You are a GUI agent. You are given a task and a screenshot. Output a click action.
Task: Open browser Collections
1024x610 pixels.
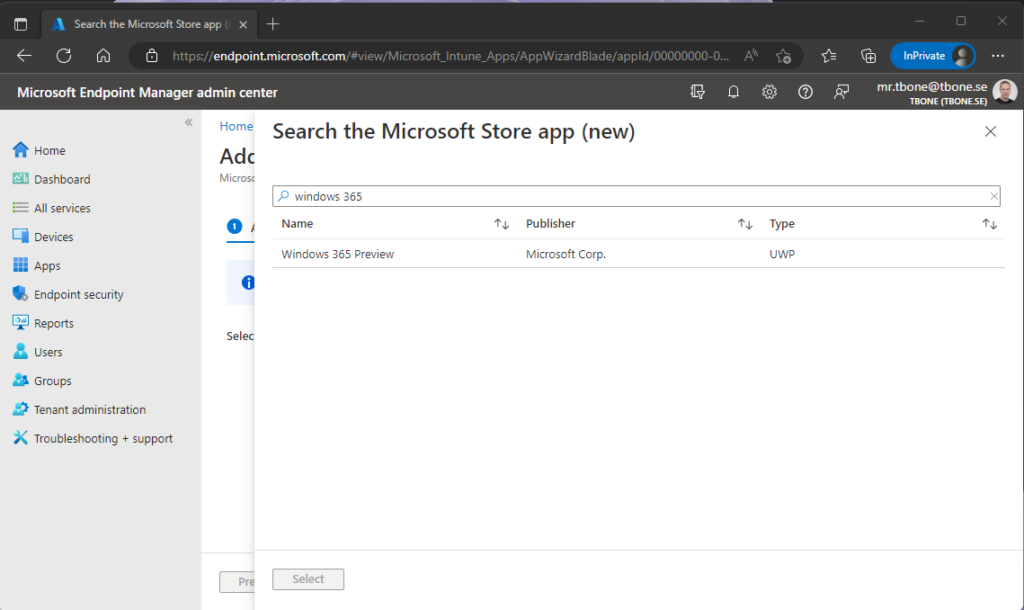[868, 56]
